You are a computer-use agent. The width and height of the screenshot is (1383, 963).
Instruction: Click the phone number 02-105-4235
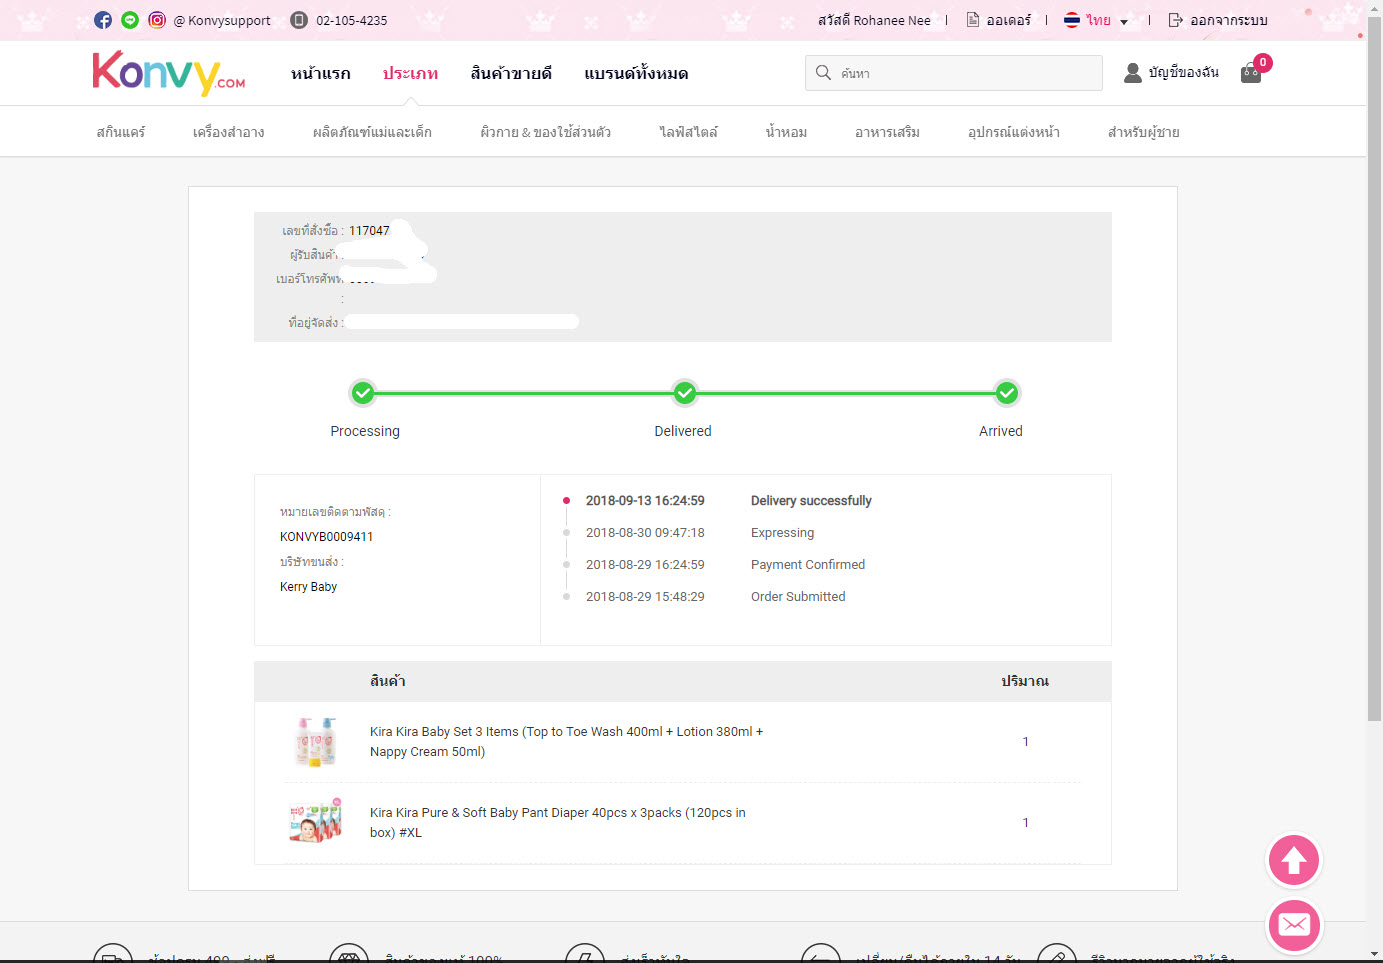352,20
